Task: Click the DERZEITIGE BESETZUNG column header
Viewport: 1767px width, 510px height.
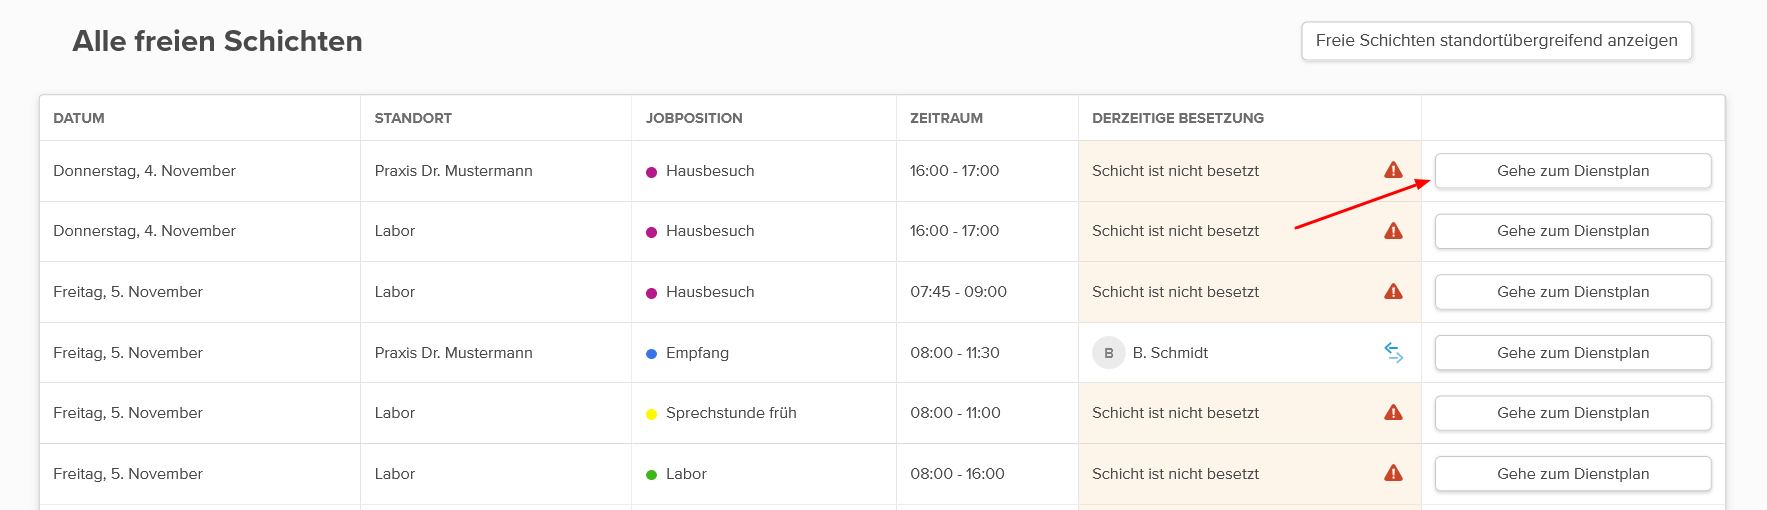Action: click(x=1177, y=118)
